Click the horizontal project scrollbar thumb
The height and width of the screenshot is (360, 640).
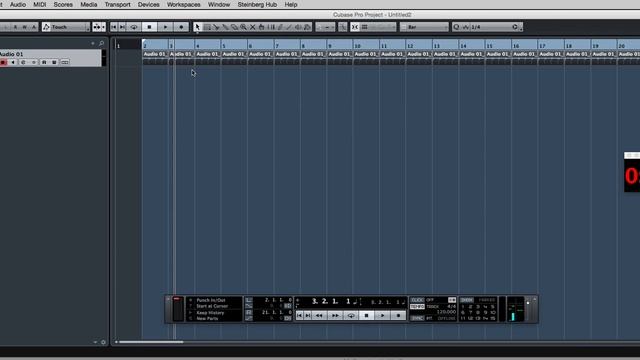coord(151,342)
